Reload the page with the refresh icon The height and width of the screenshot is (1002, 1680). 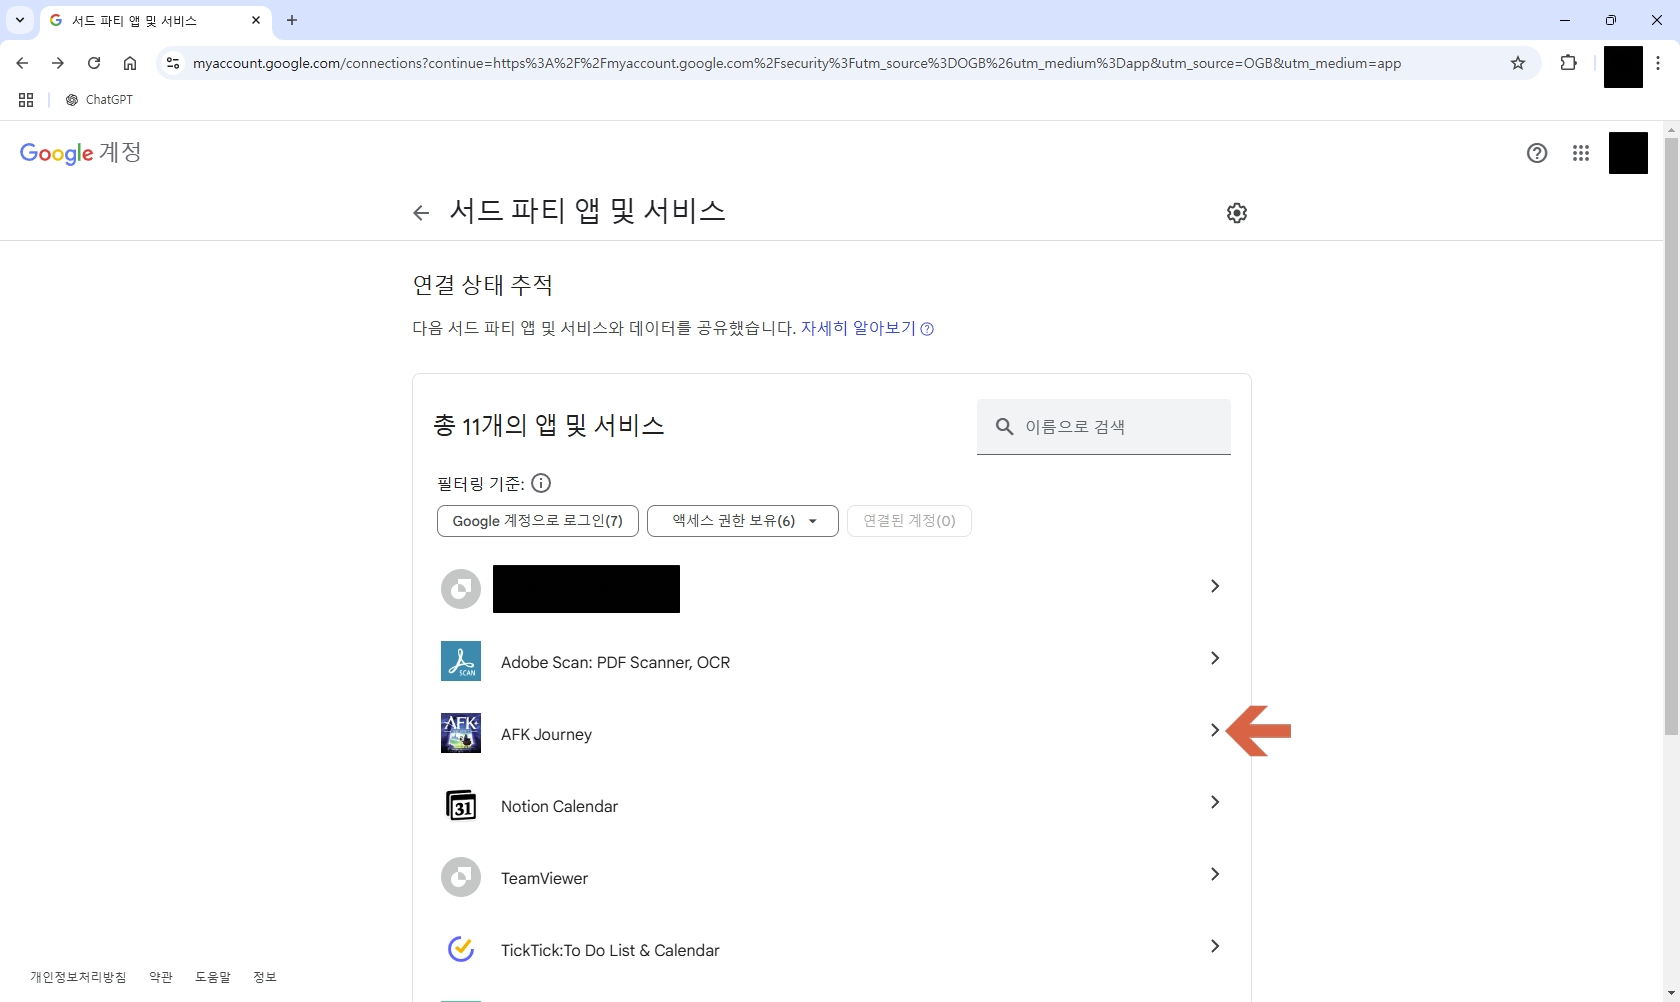click(x=94, y=63)
